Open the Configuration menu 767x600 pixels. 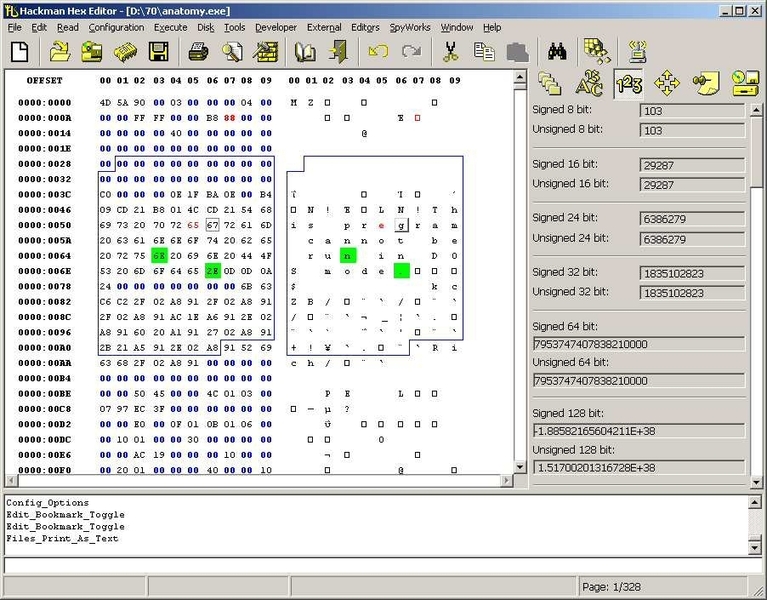click(x=116, y=27)
